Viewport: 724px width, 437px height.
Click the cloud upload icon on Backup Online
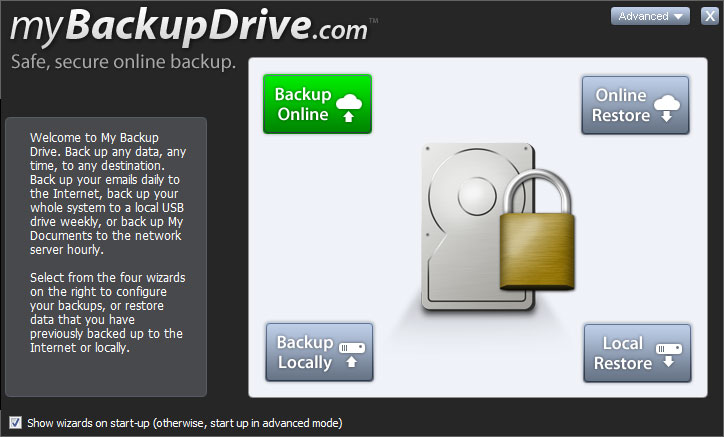(x=349, y=108)
